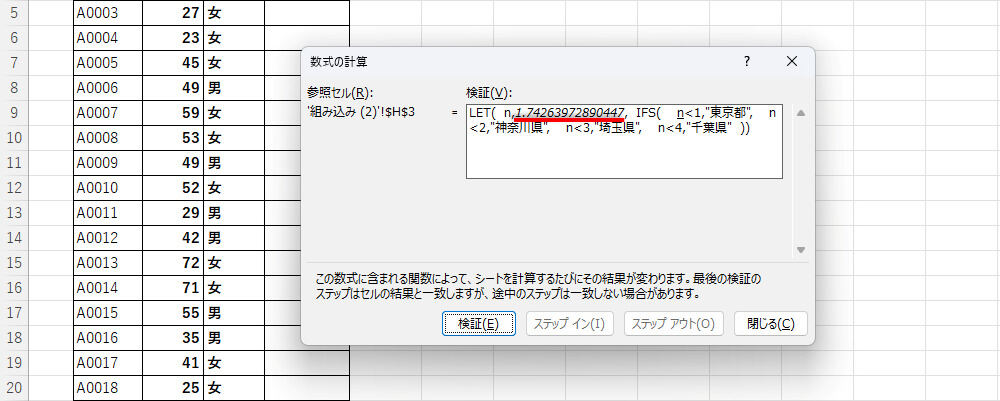Click age value 27 in A0003 row

(x=173, y=12)
